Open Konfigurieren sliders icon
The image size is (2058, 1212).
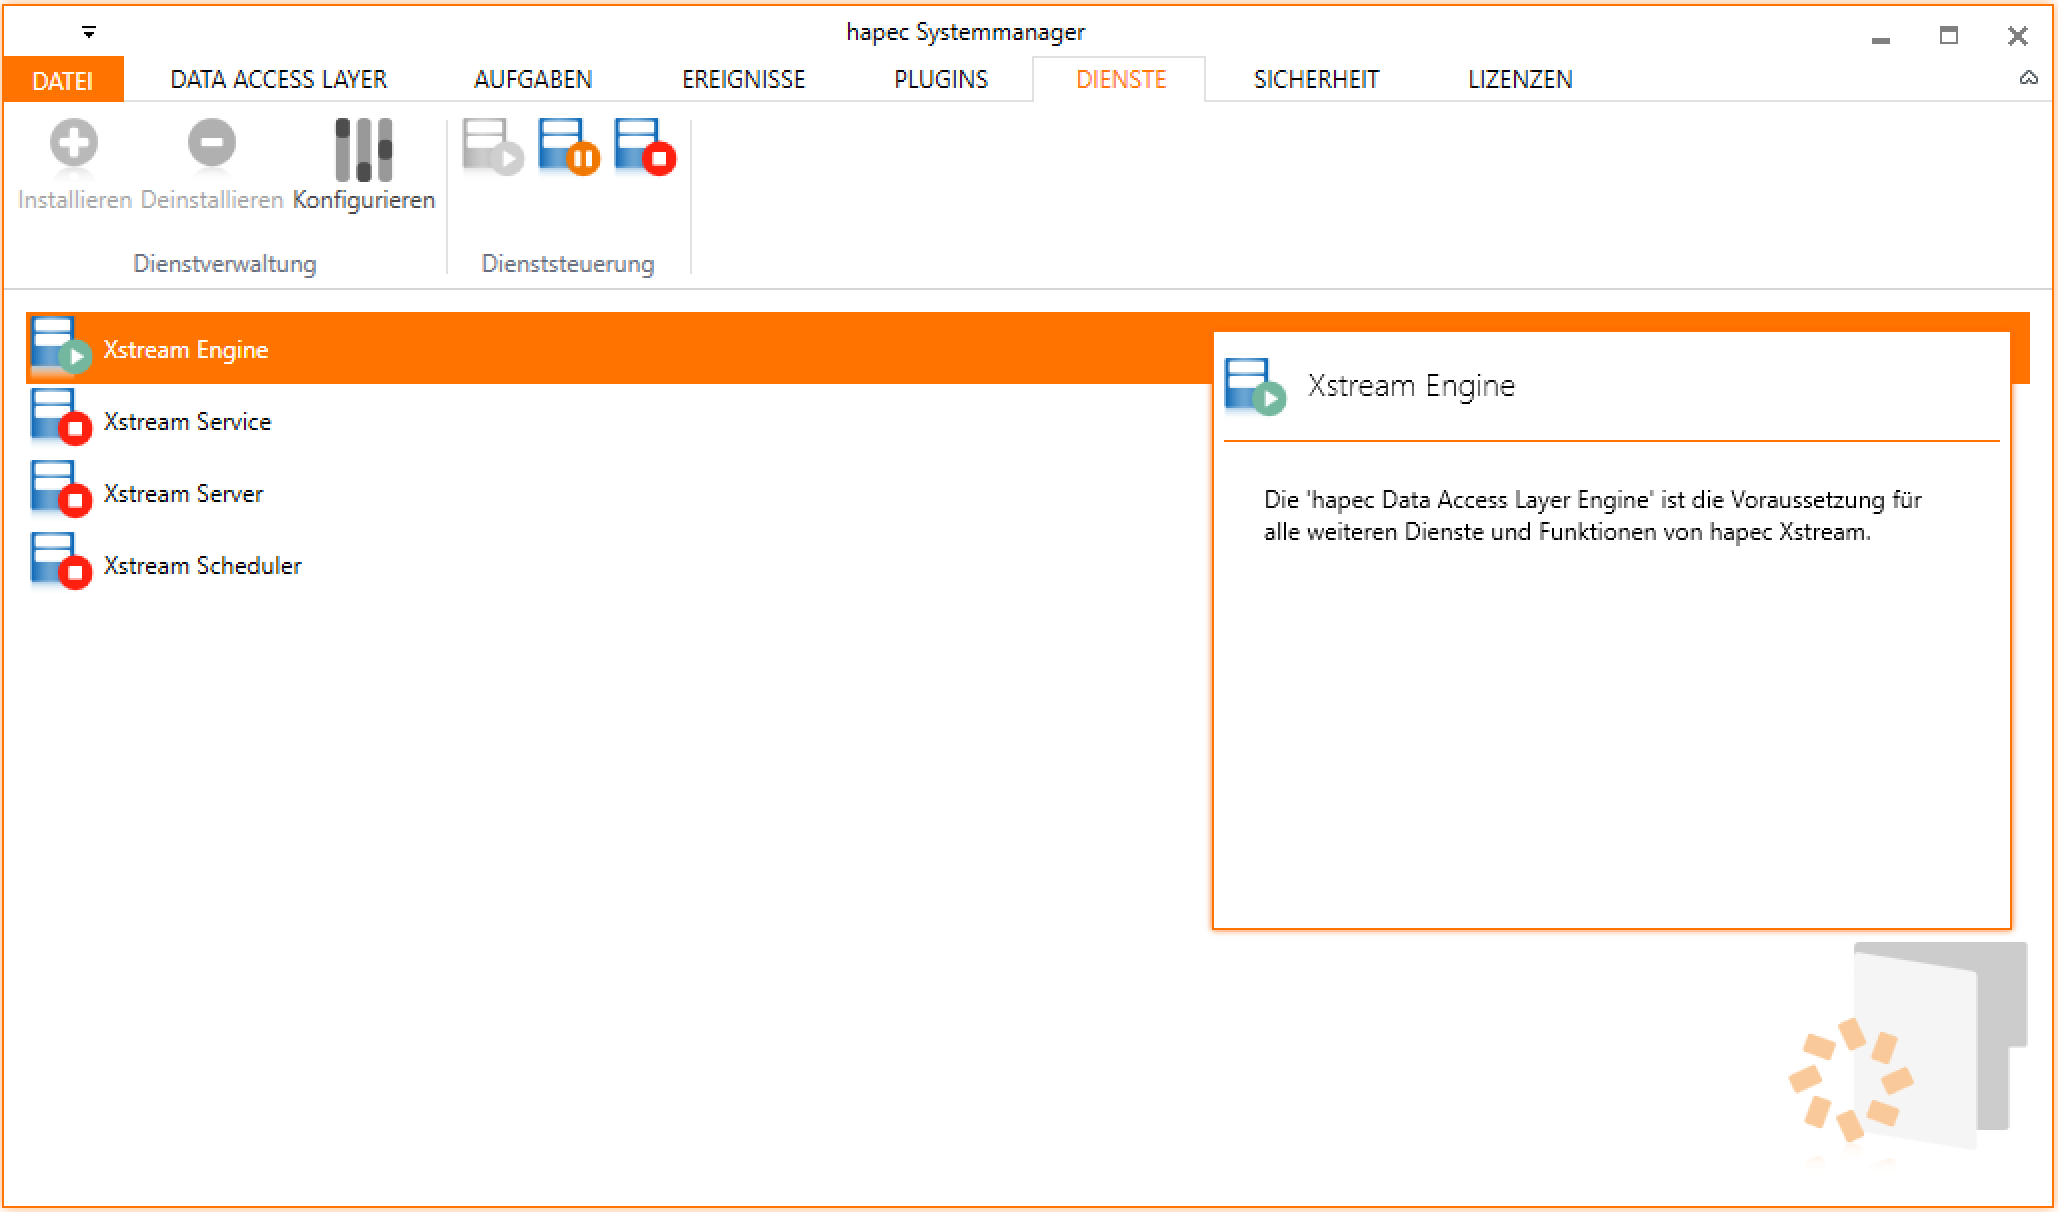click(363, 150)
